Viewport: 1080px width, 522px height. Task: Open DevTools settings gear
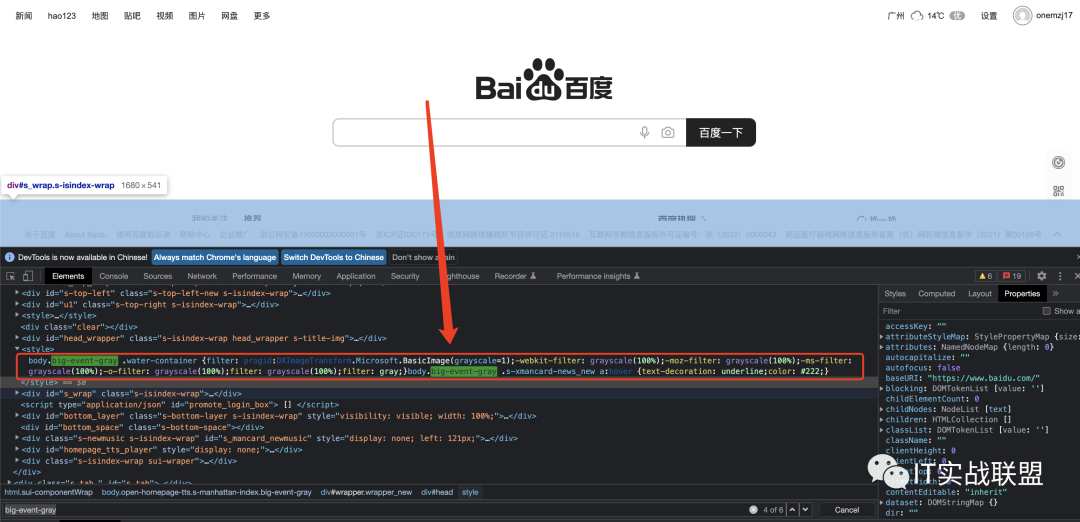tap(1041, 276)
